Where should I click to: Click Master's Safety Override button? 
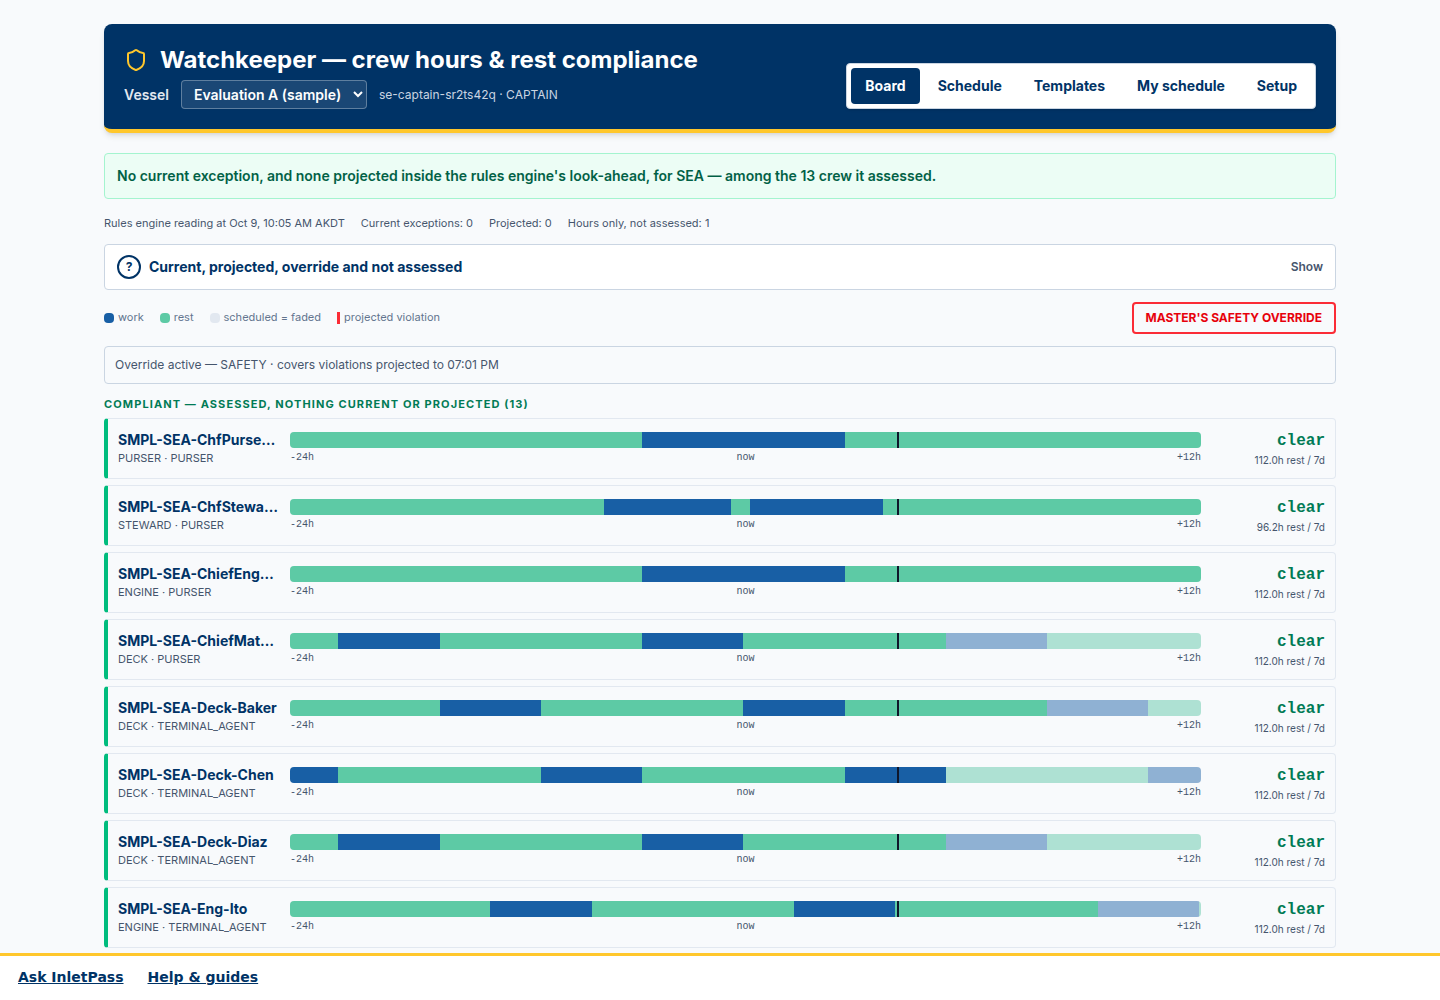[x=1233, y=318]
